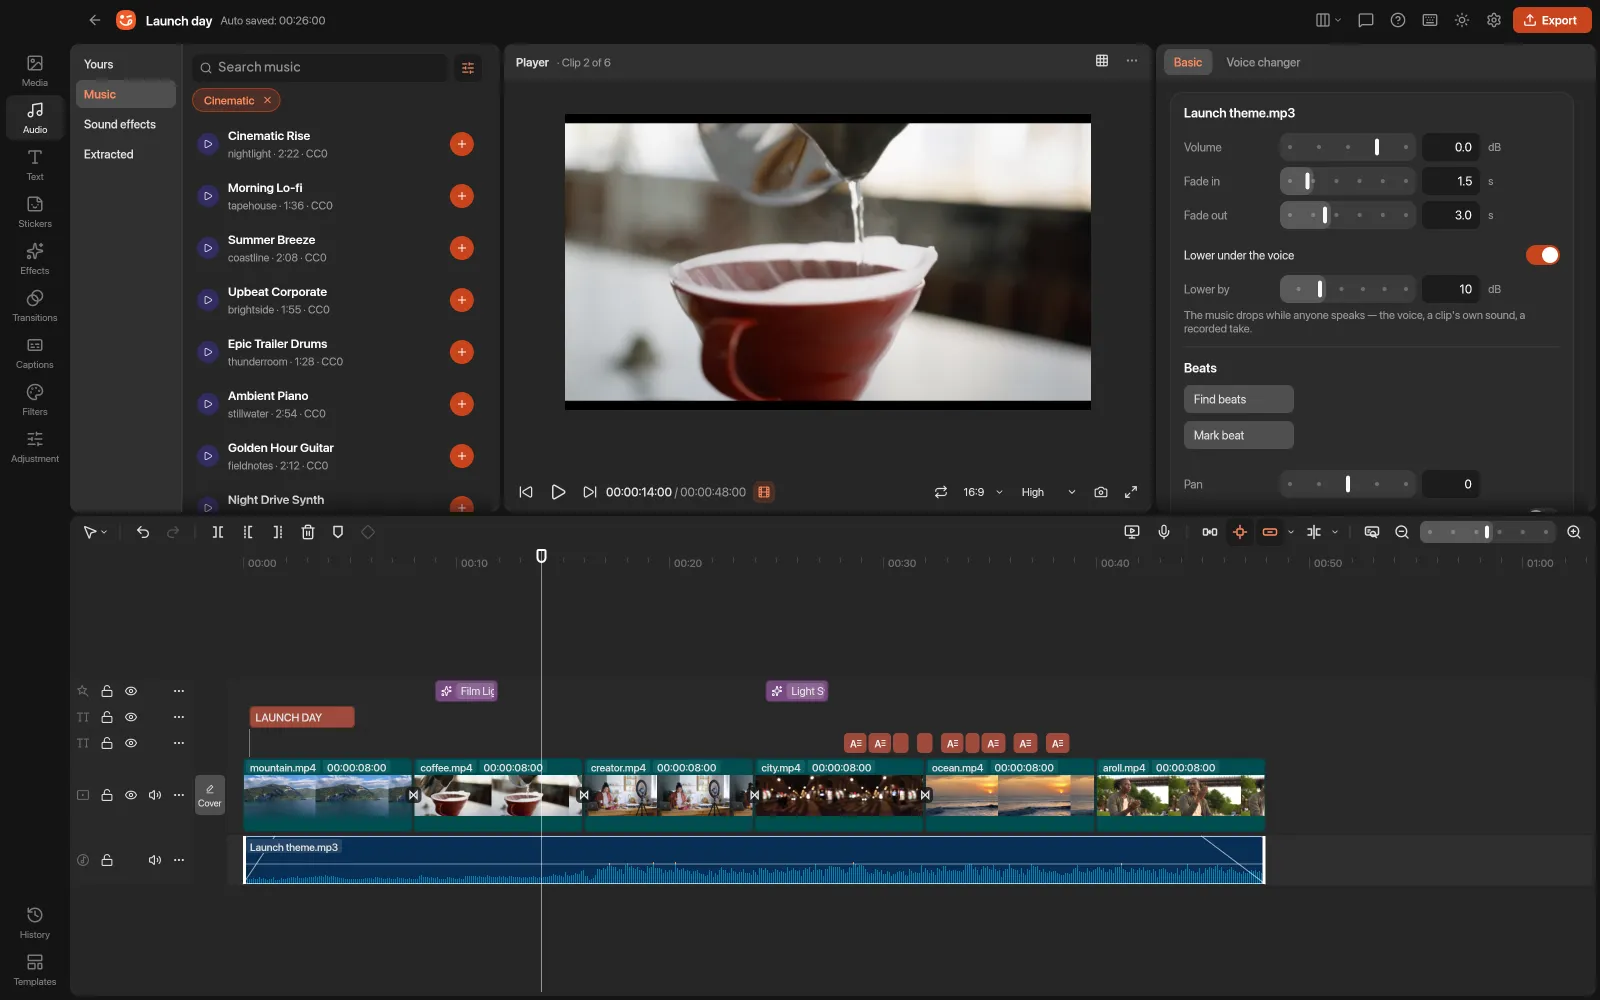Click the Mark beat button
Viewport: 1600px width, 1000px height.
(1238, 435)
